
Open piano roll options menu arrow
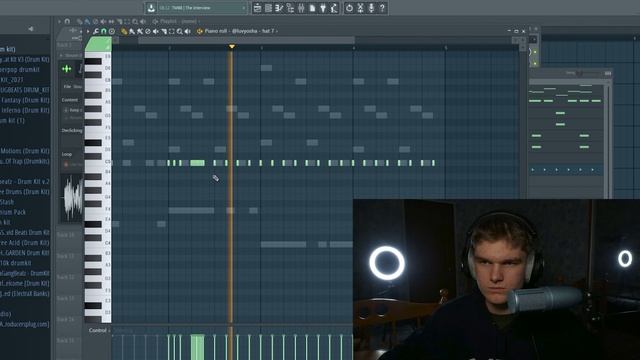88,31
